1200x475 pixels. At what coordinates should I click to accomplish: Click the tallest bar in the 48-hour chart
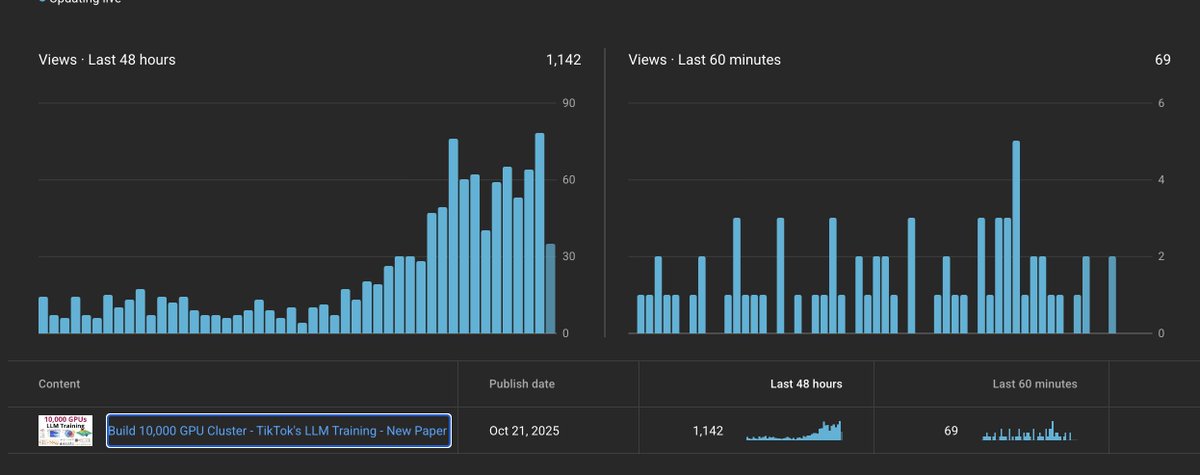(540, 233)
